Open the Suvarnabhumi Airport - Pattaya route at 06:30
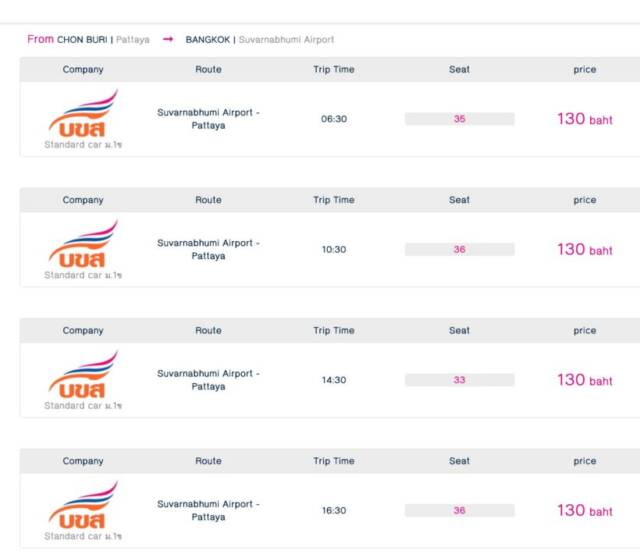Screen dimensions: 640x558 [x=208, y=119]
